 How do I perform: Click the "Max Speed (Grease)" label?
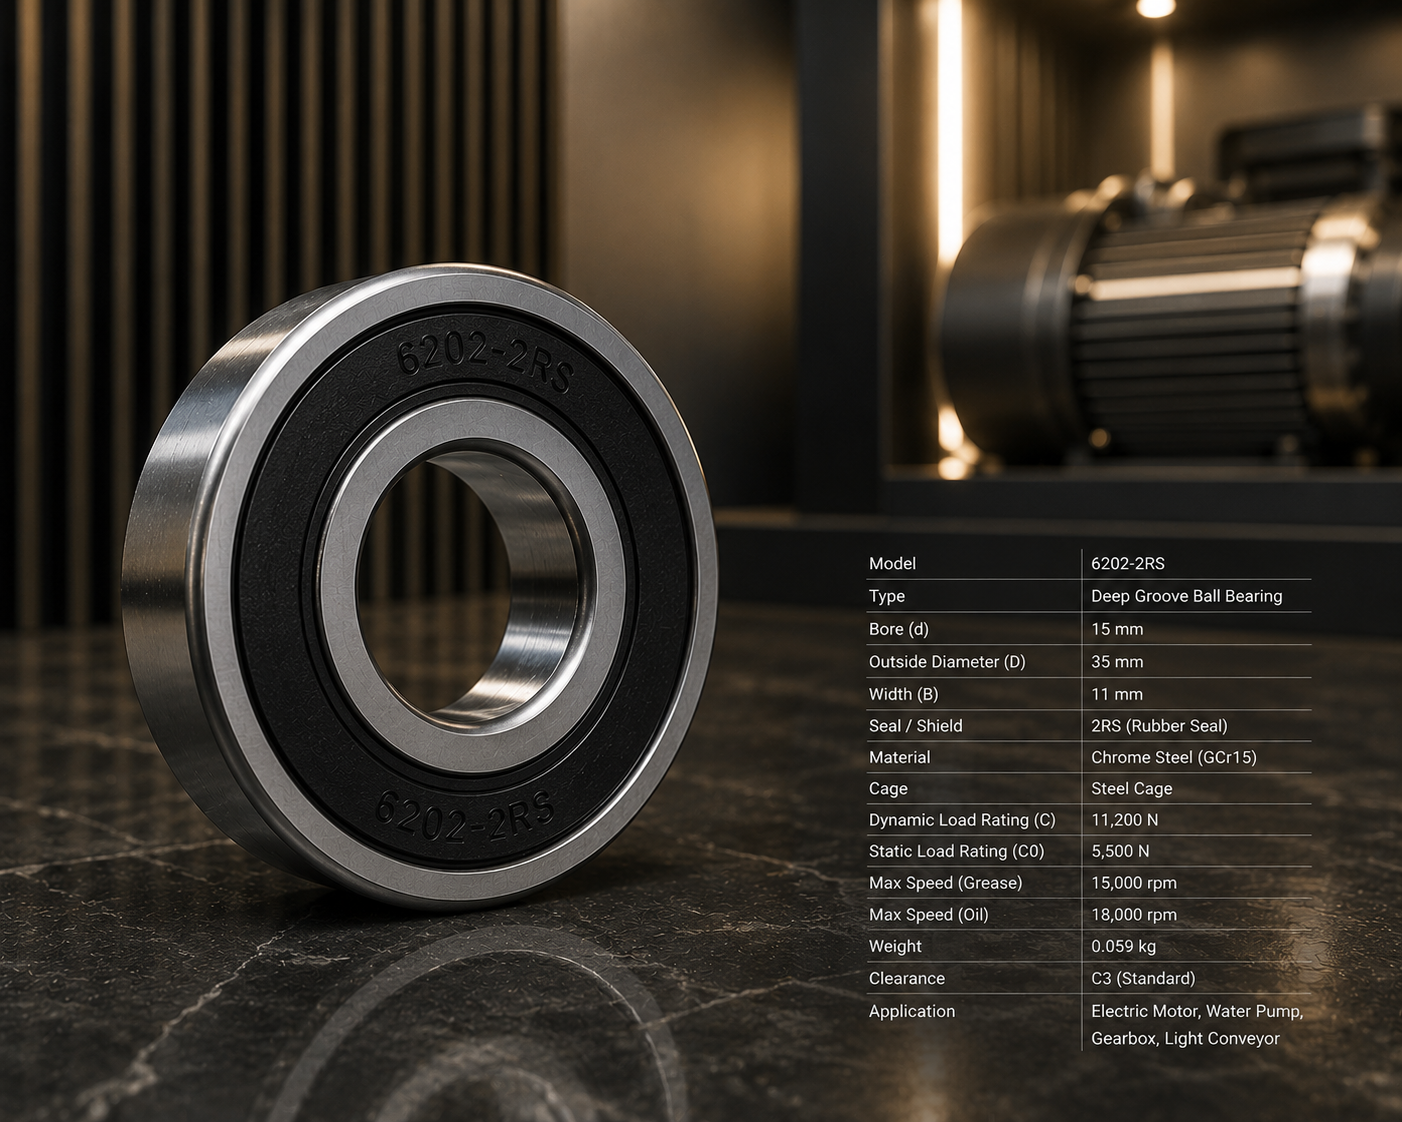coord(946,883)
